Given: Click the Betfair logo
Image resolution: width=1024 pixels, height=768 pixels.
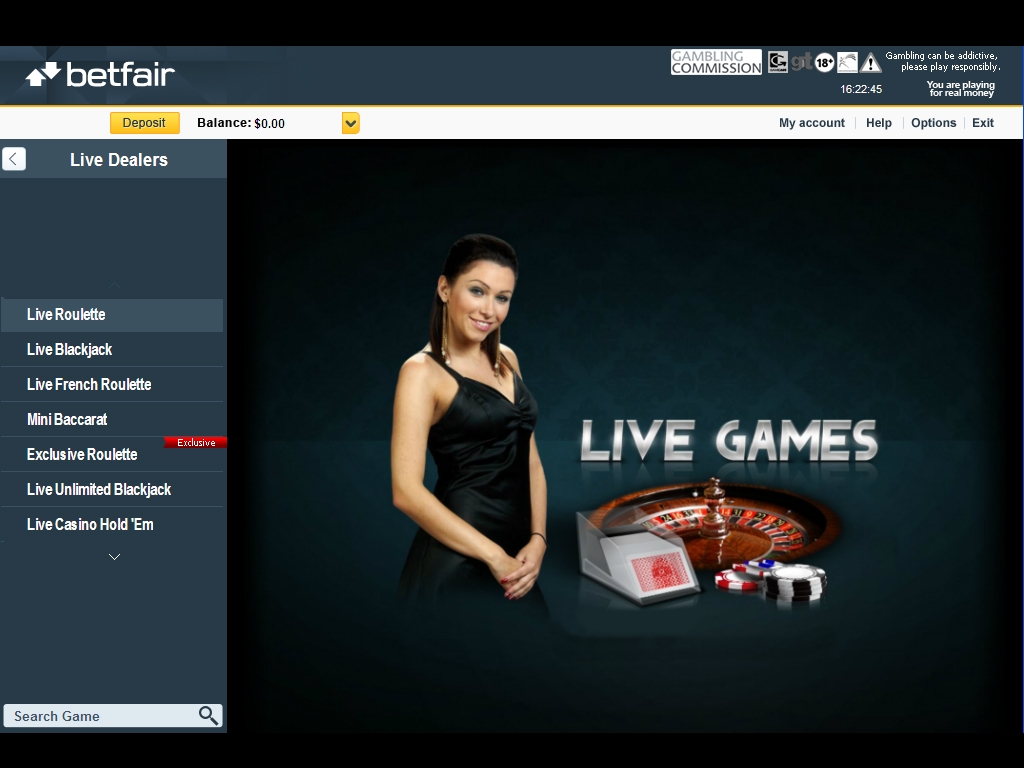Looking at the screenshot, I should pyautogui.click(x=100, y=75).
